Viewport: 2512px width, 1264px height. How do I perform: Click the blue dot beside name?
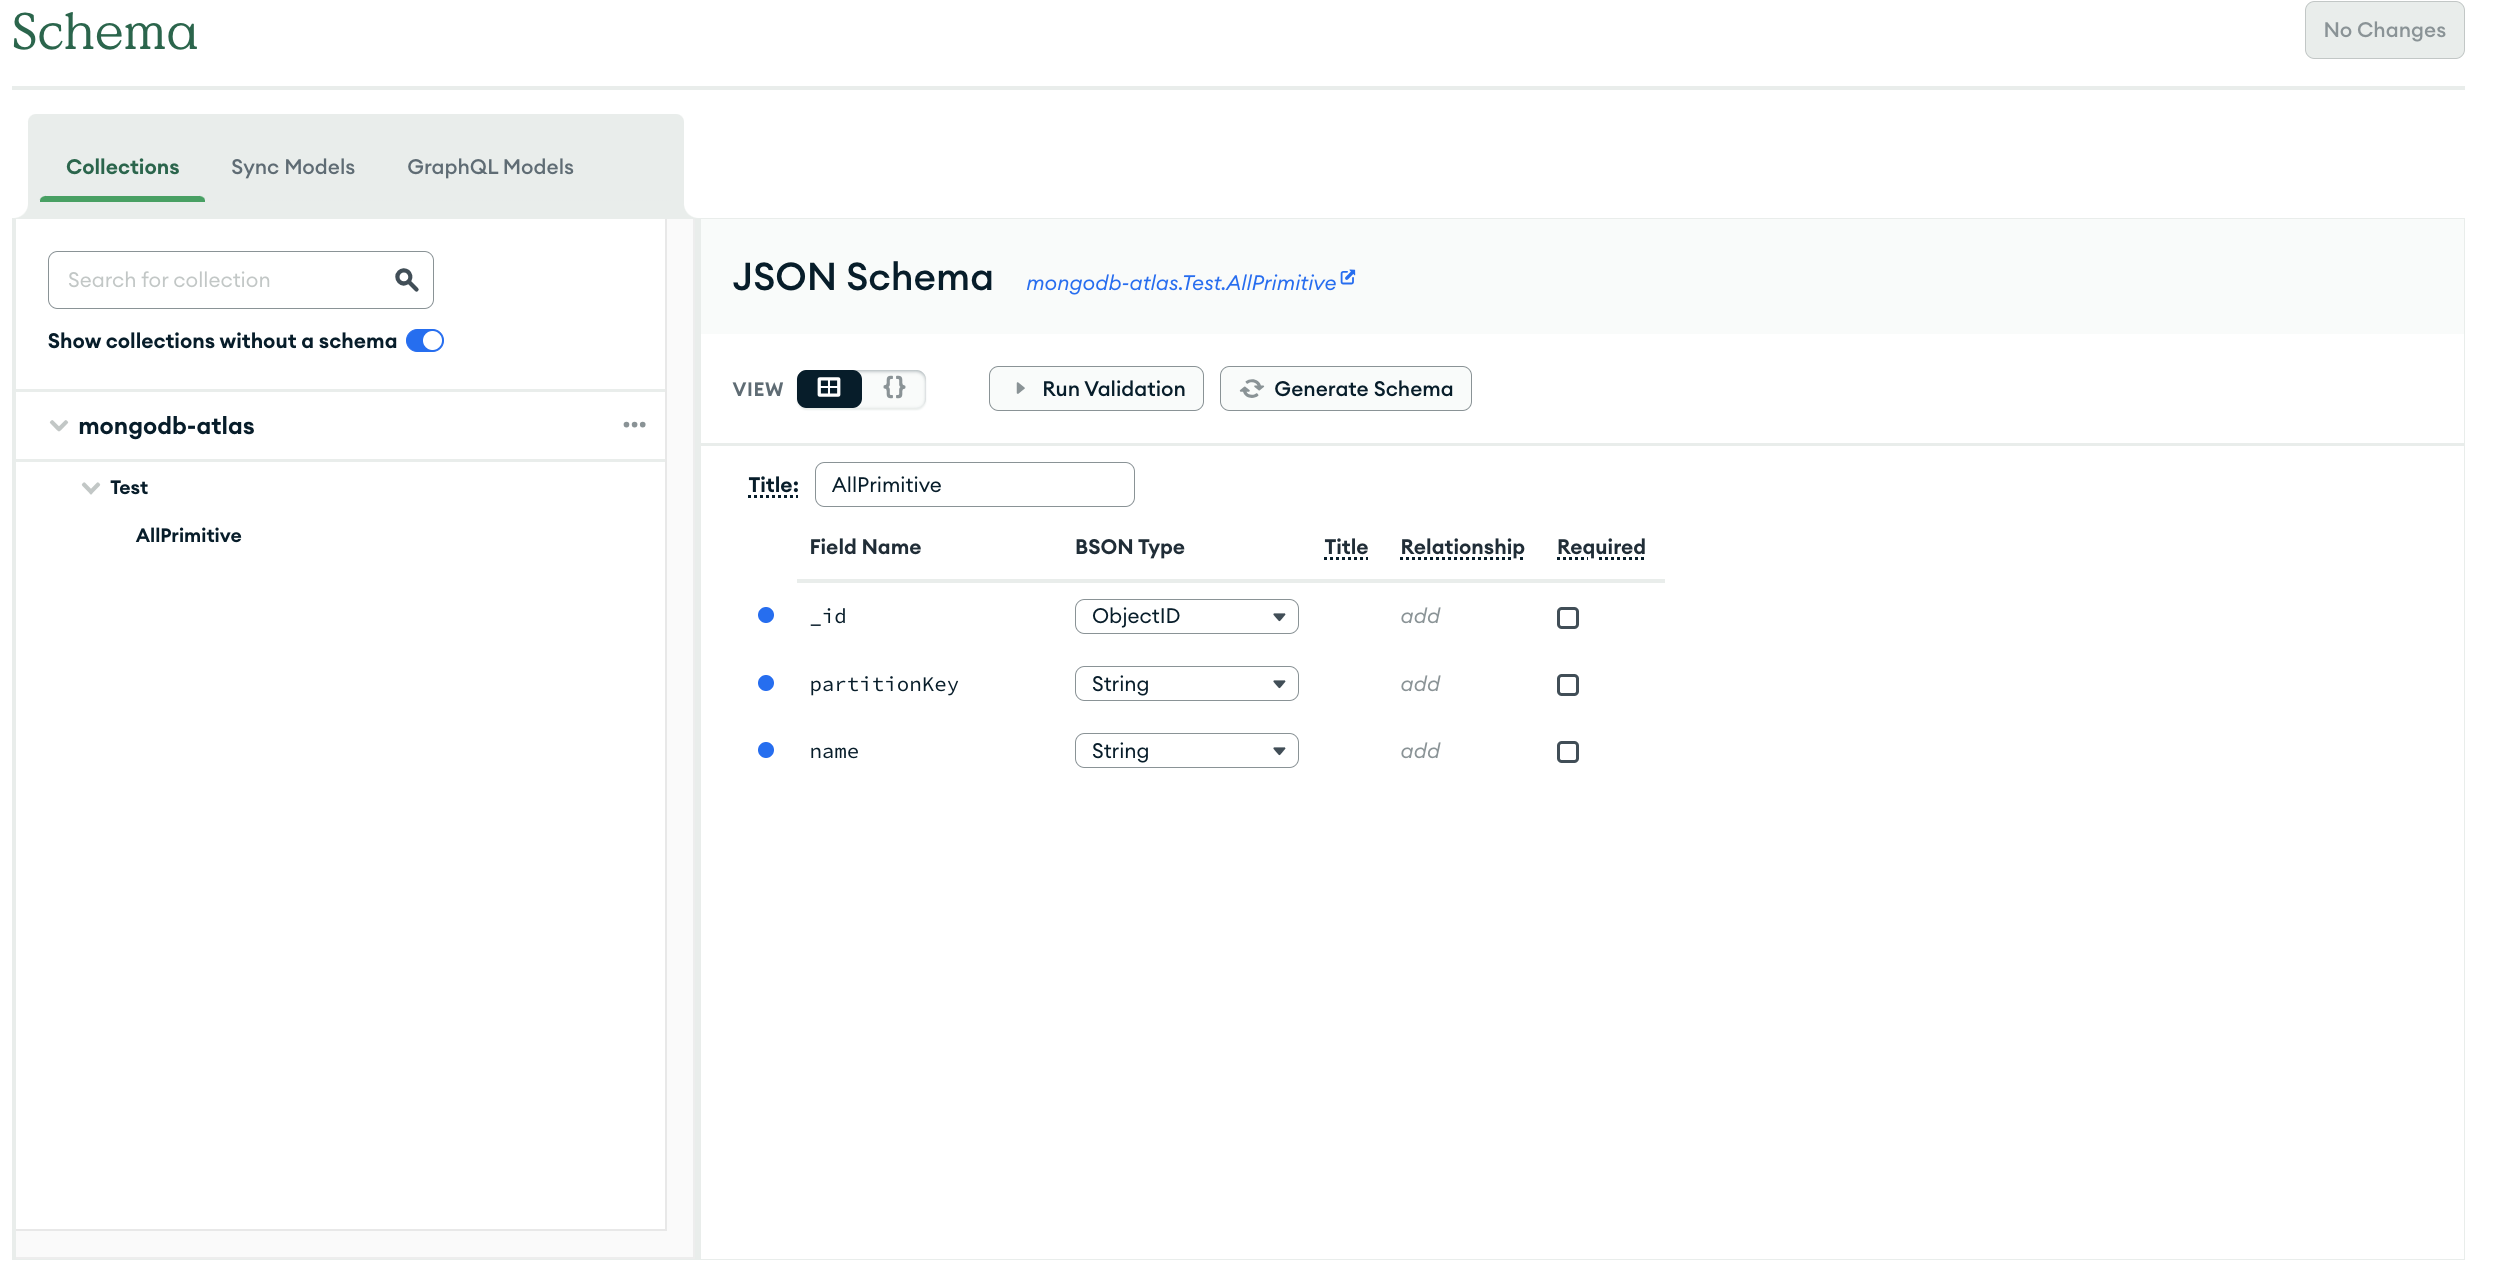pyautogui.click(x=766, y=750)
